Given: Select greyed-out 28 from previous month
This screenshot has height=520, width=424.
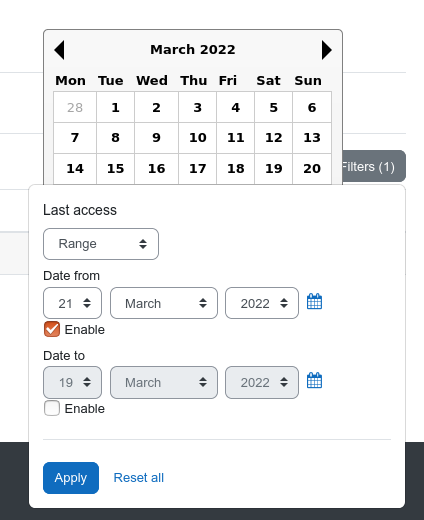Looking at the screenshot, I should [75, 107].
